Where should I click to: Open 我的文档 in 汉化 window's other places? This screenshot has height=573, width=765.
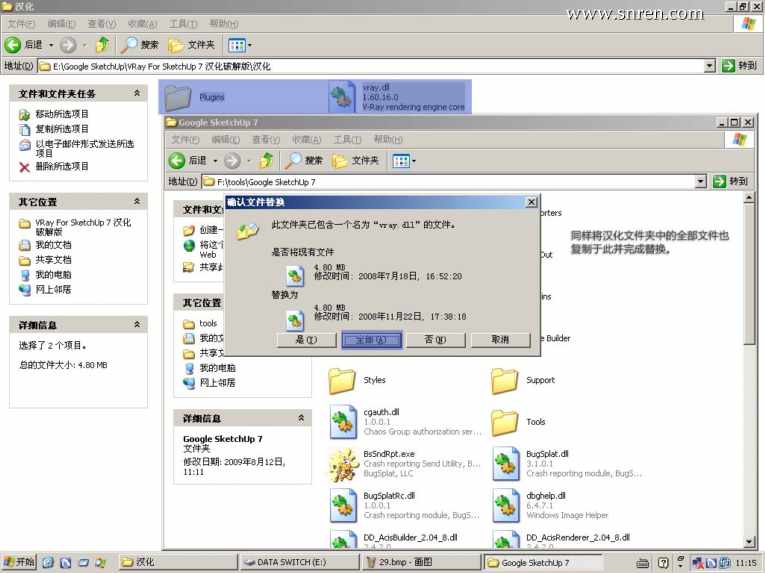click(x=53, y=245)
